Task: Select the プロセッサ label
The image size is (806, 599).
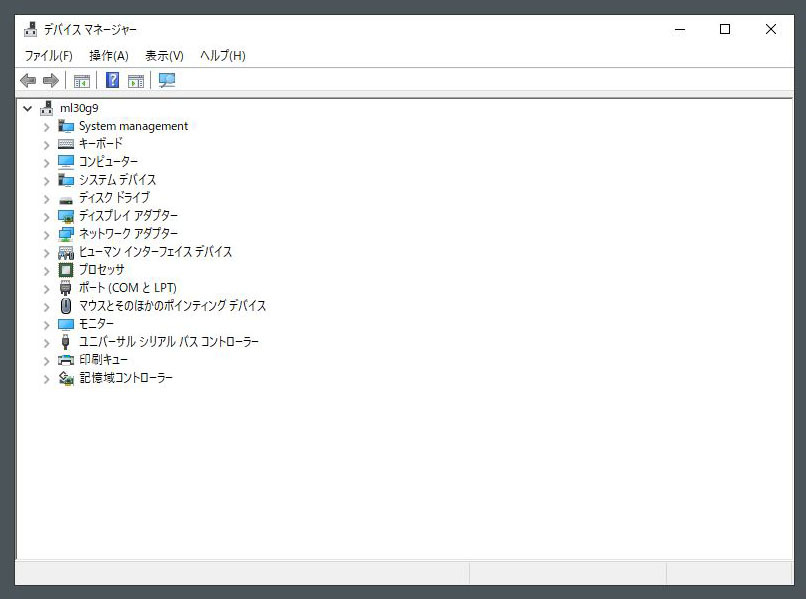Action: 101,269
